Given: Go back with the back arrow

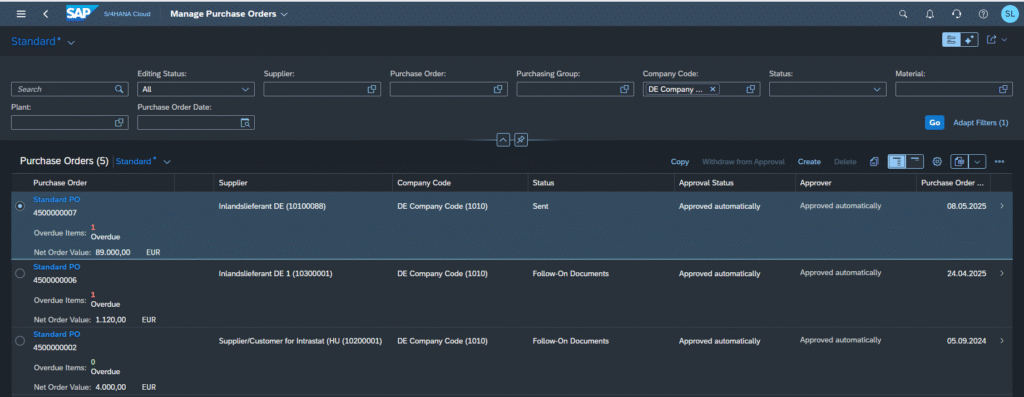Looking at the screenshot, I should click(x=45, y=14).
